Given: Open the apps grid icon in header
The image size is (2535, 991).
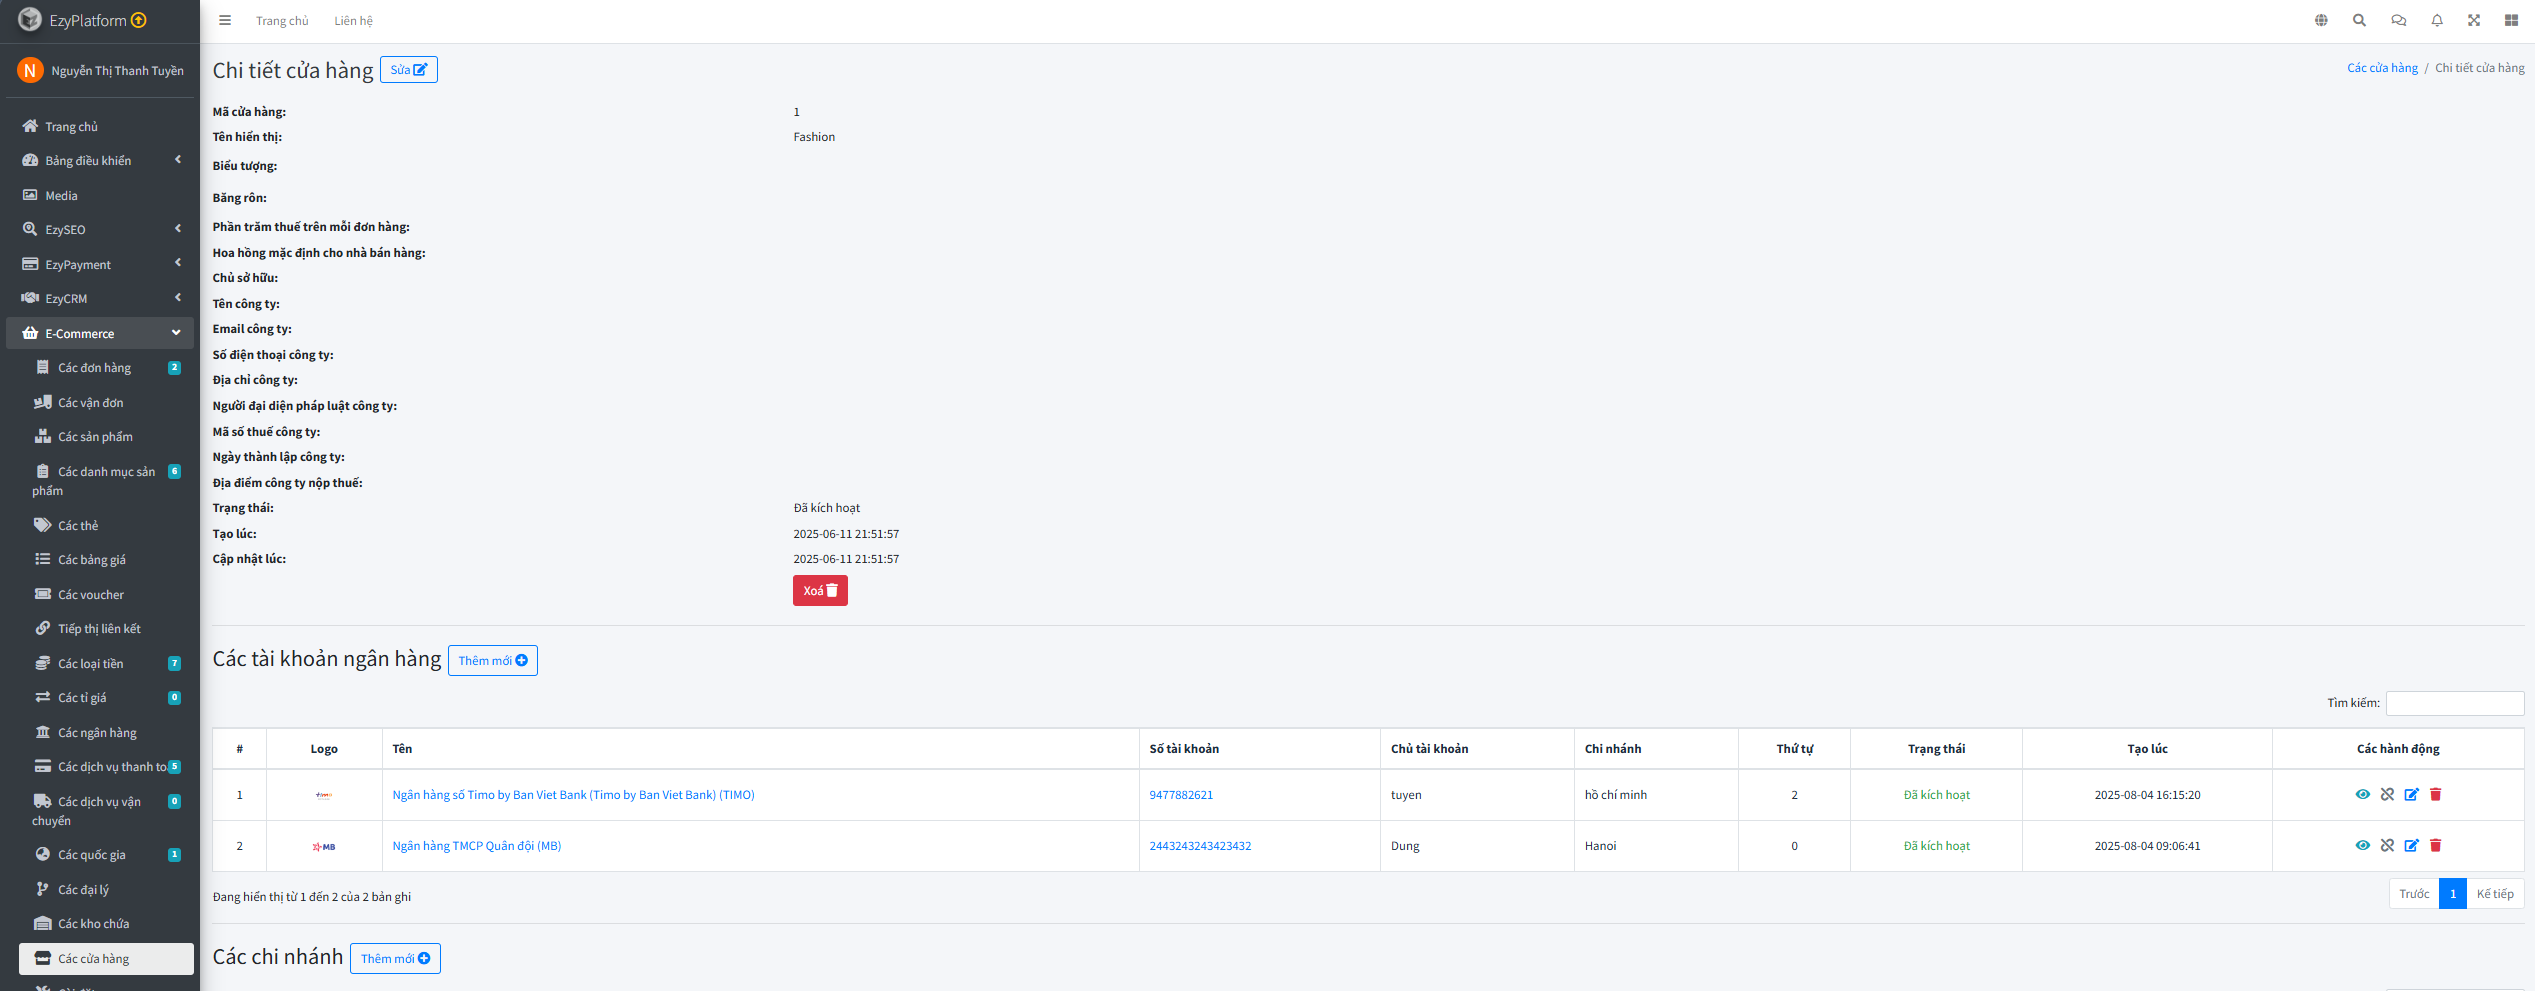Looking at the screenshot, I should (x=2511, y=20).
